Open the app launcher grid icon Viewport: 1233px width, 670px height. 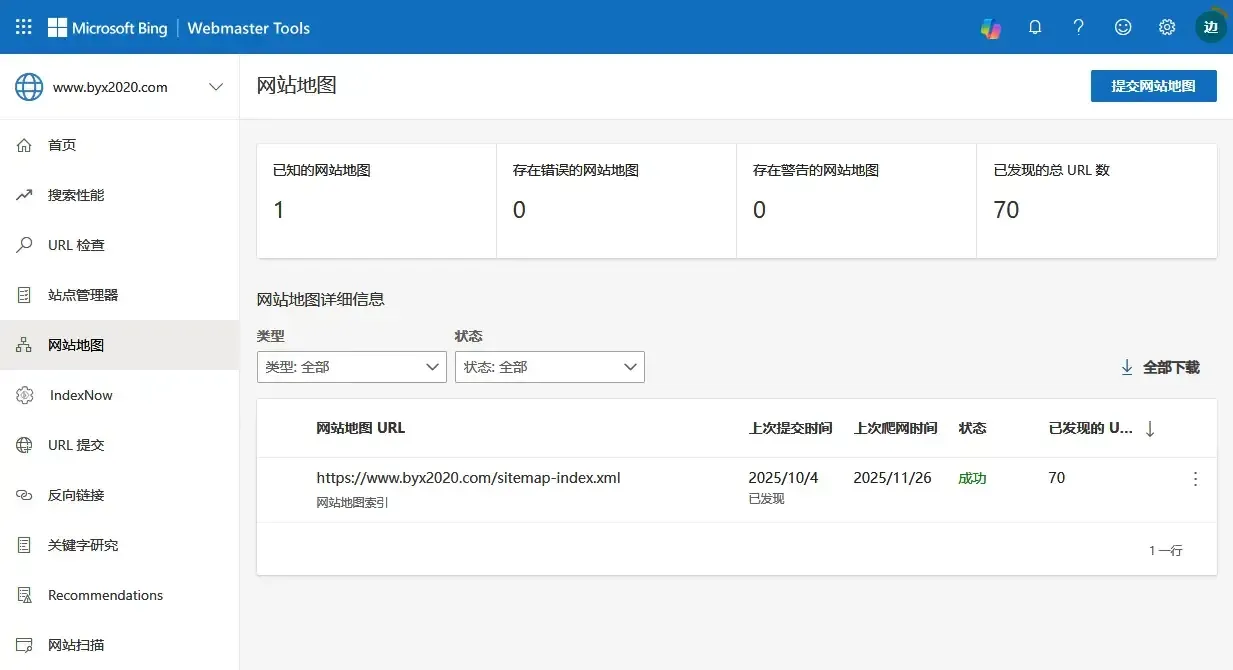[x=24, y=27]
